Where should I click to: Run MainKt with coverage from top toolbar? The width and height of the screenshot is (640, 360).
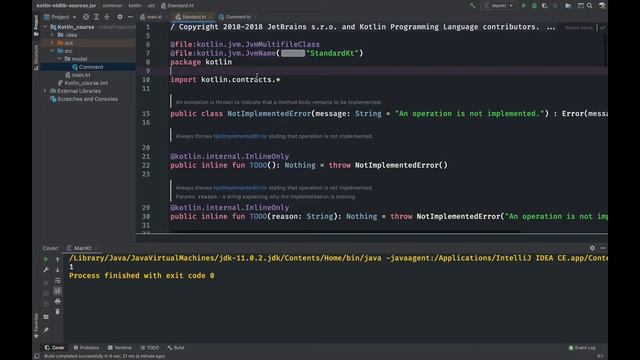(544, 6)
